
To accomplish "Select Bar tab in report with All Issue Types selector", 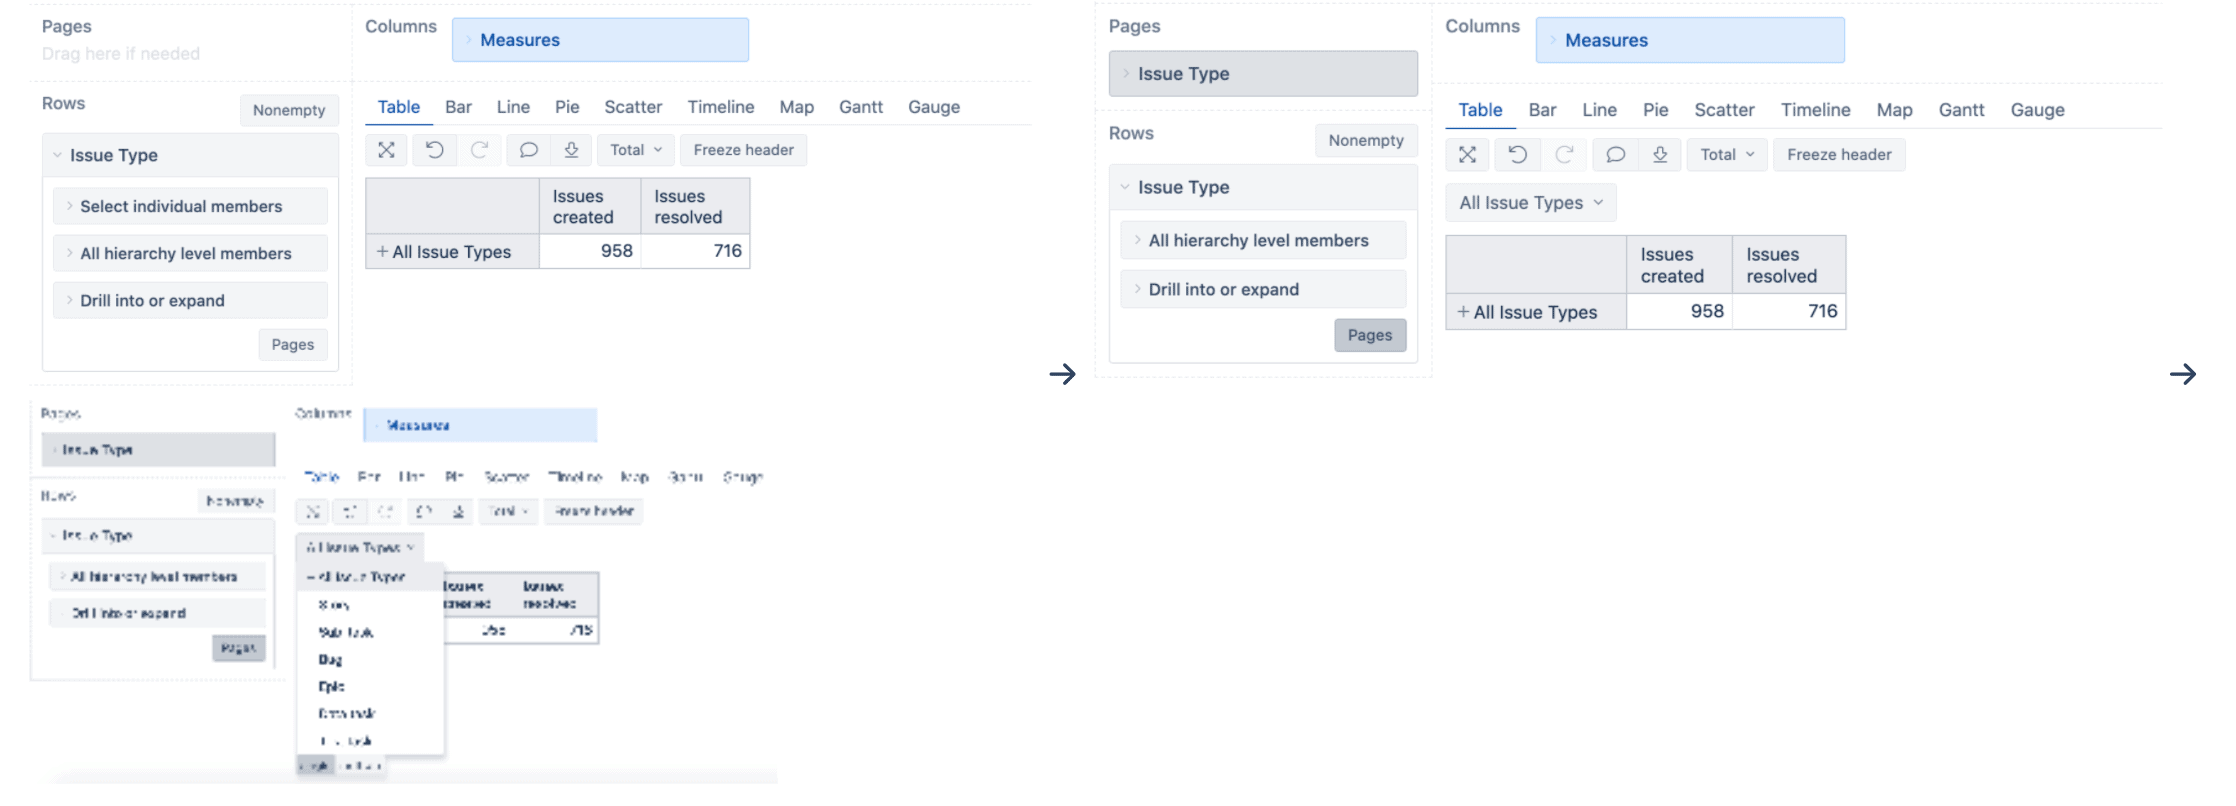I will pos(1542,110).
